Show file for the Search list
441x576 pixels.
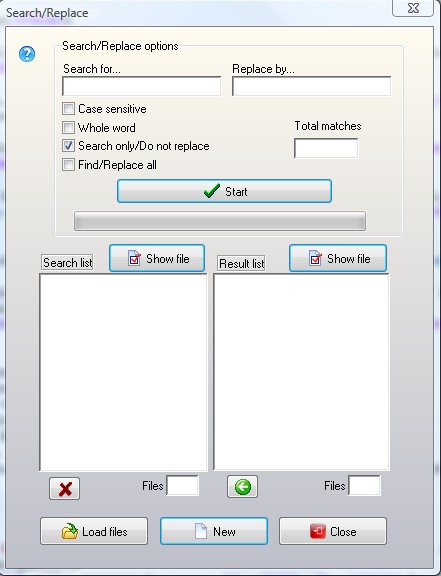click(157, 258)
